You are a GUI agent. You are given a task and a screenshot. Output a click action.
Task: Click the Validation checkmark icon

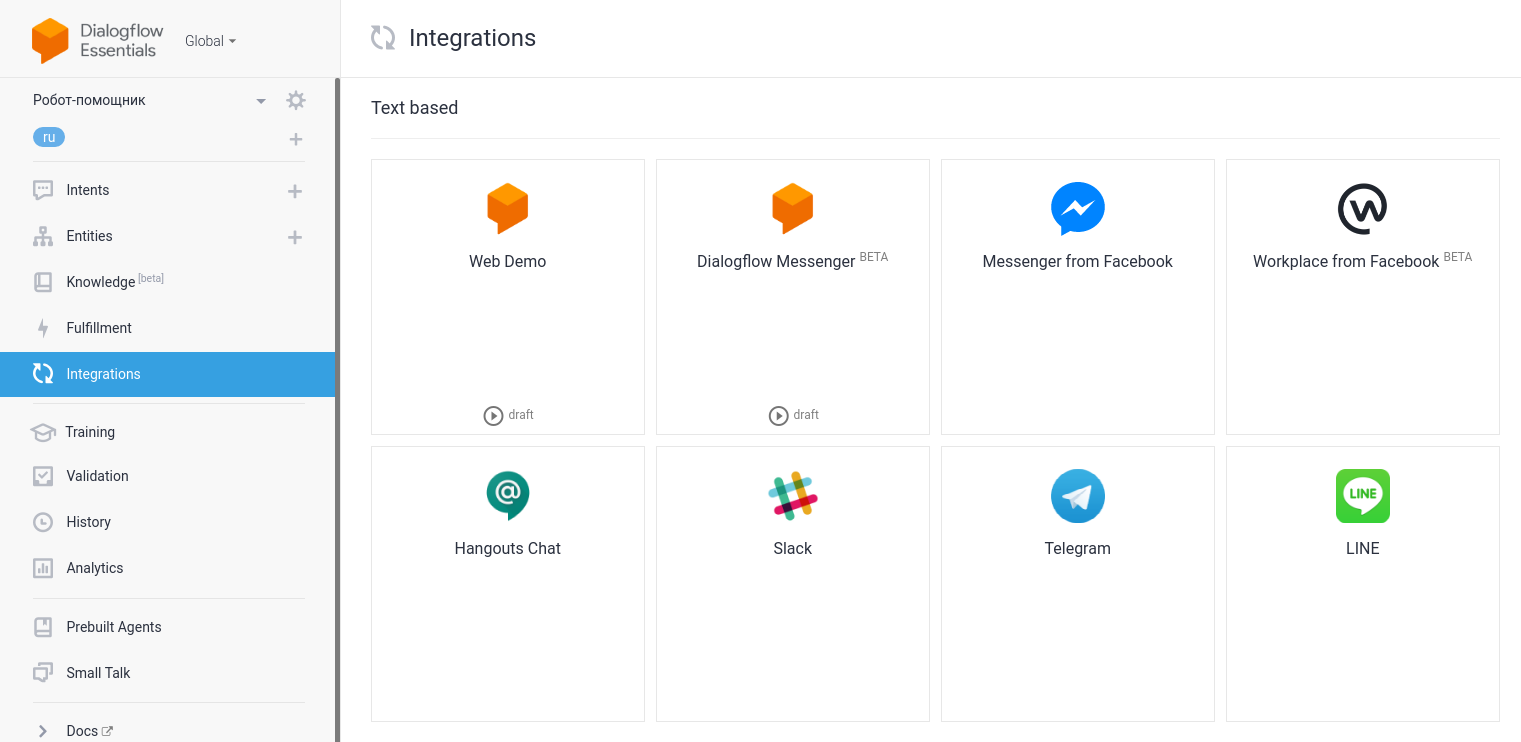pyautogui.click(x=43, y=476)
